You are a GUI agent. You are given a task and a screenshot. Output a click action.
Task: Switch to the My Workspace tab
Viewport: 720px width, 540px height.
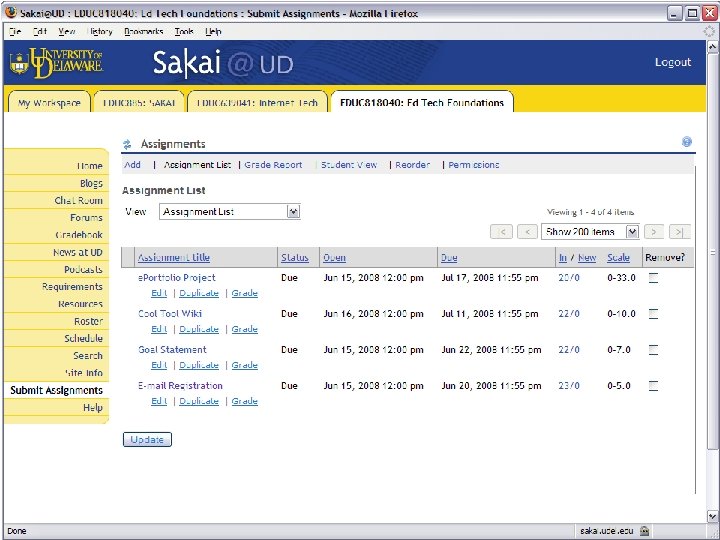click(x=49, y=102)
